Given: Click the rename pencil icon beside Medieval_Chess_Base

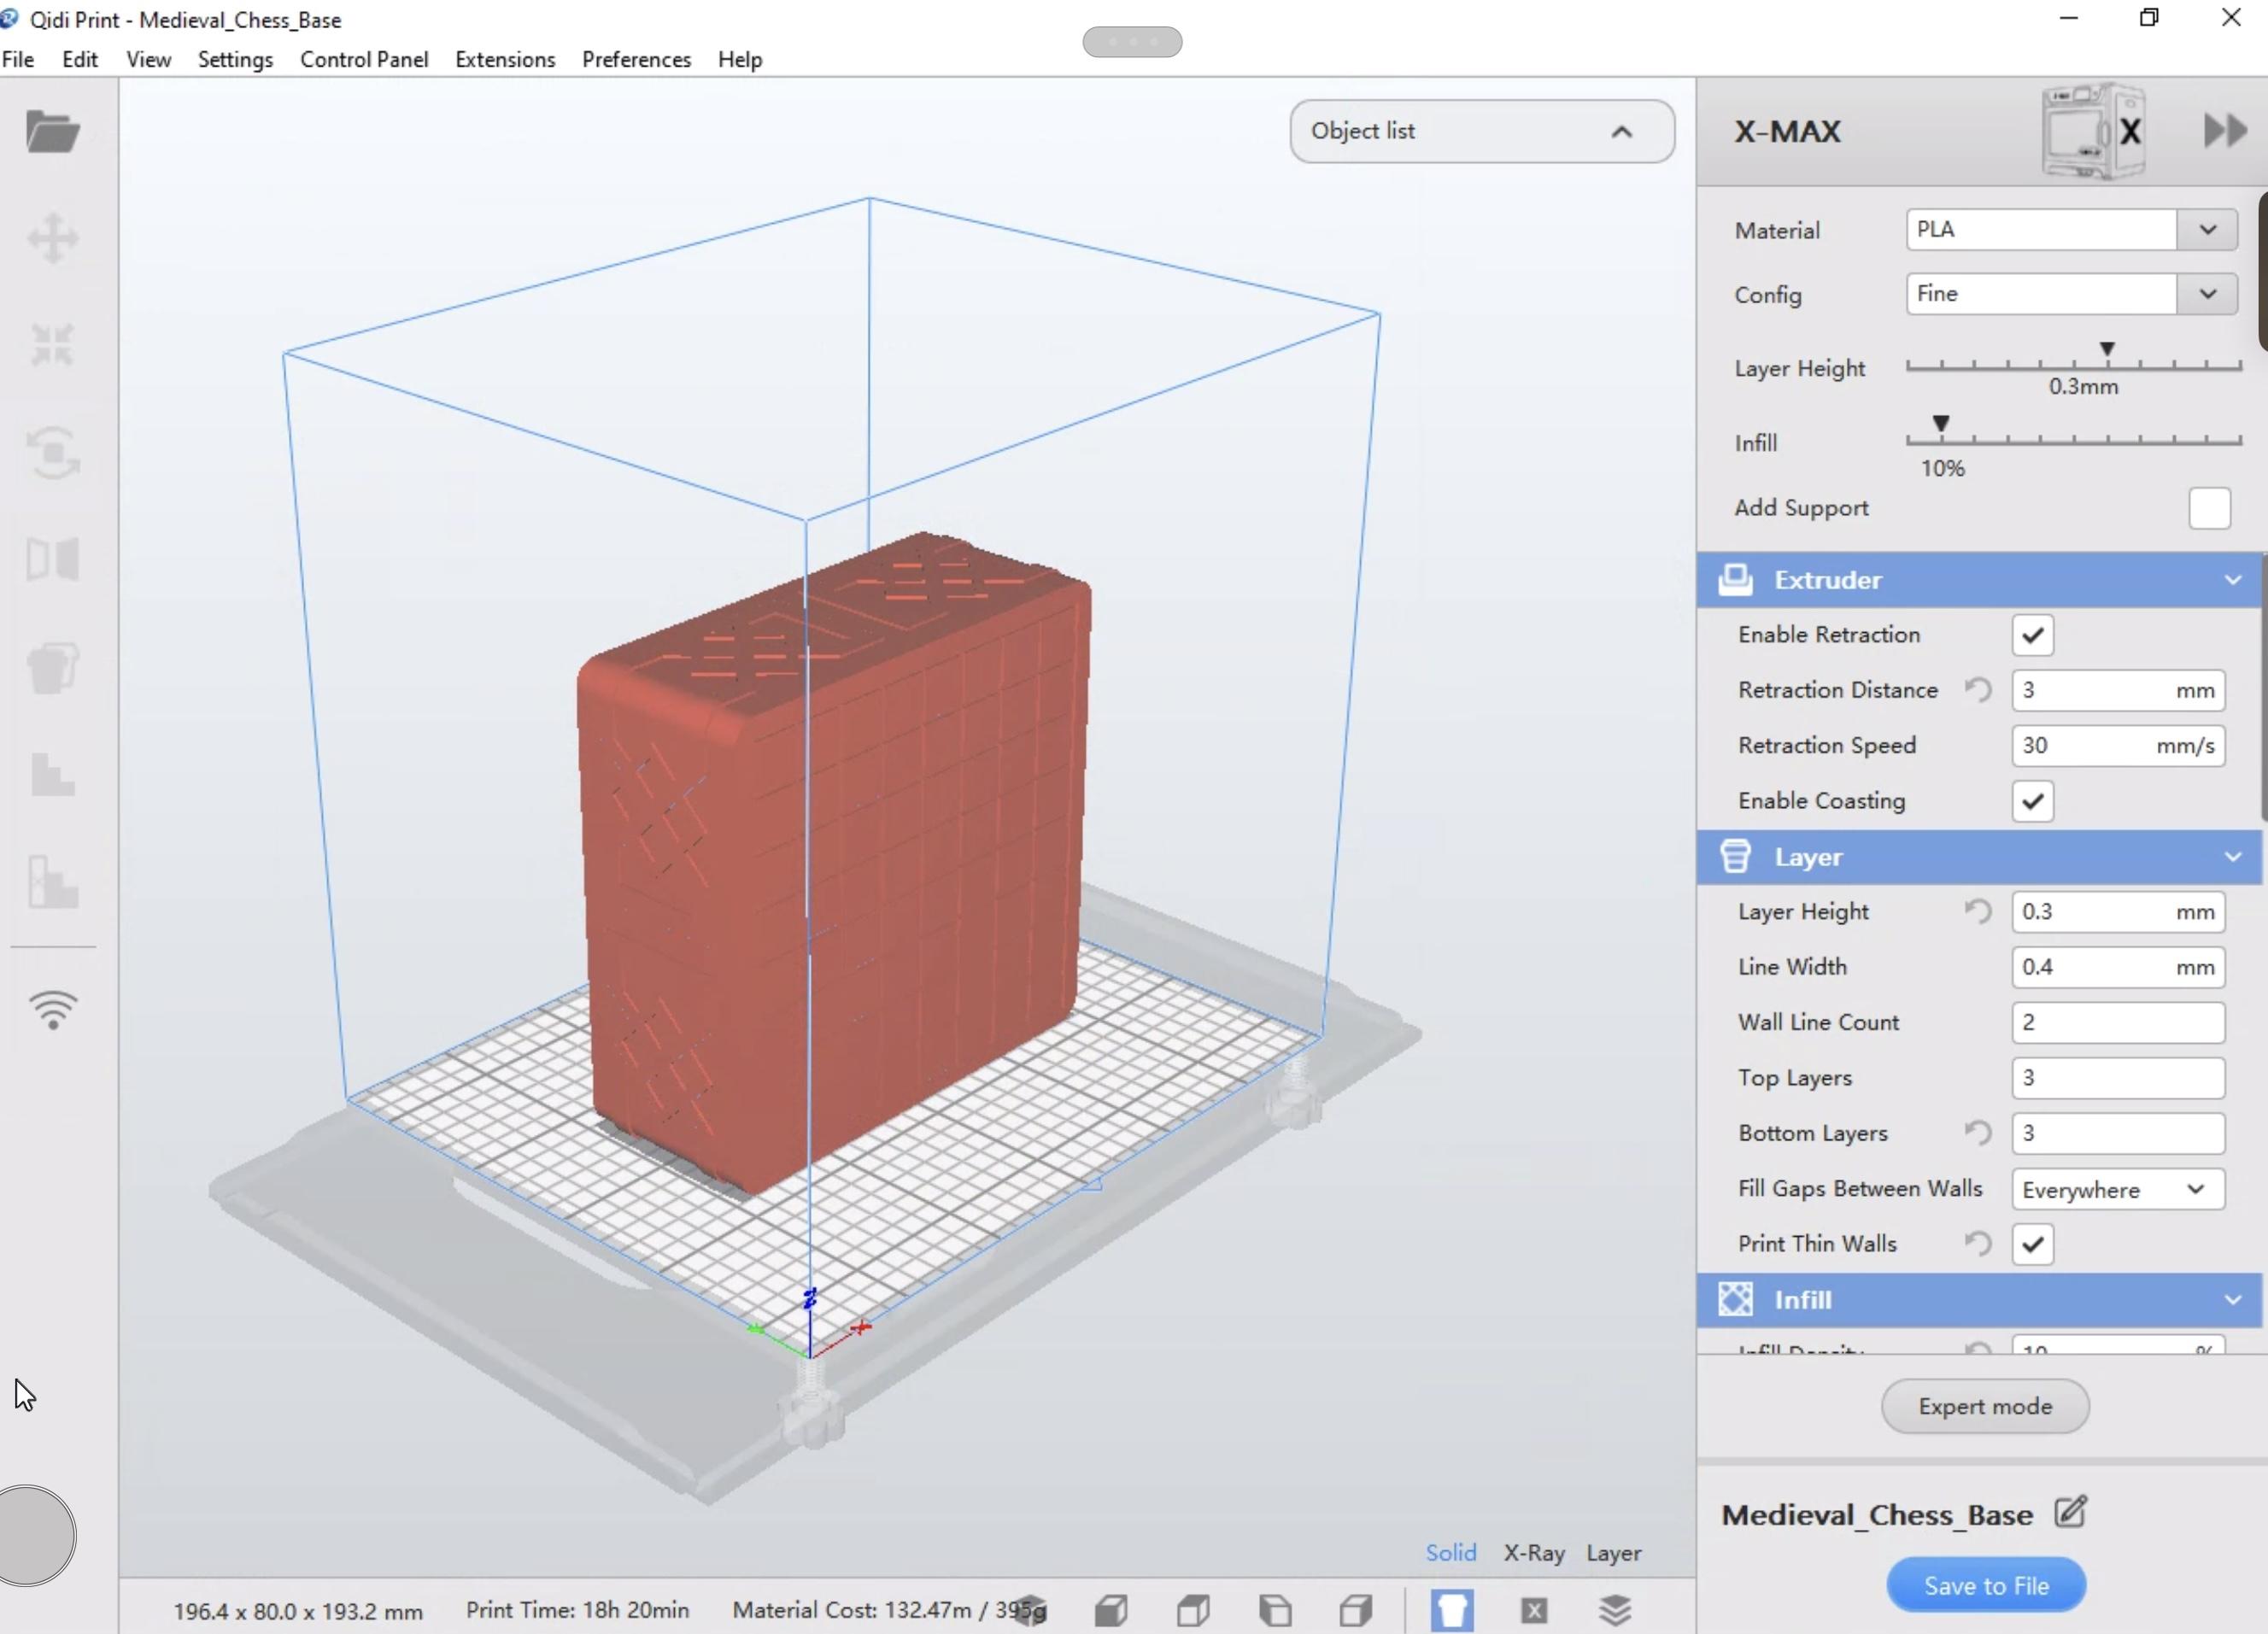Looking at the screenshot, I should (x=2070, y=1512).
